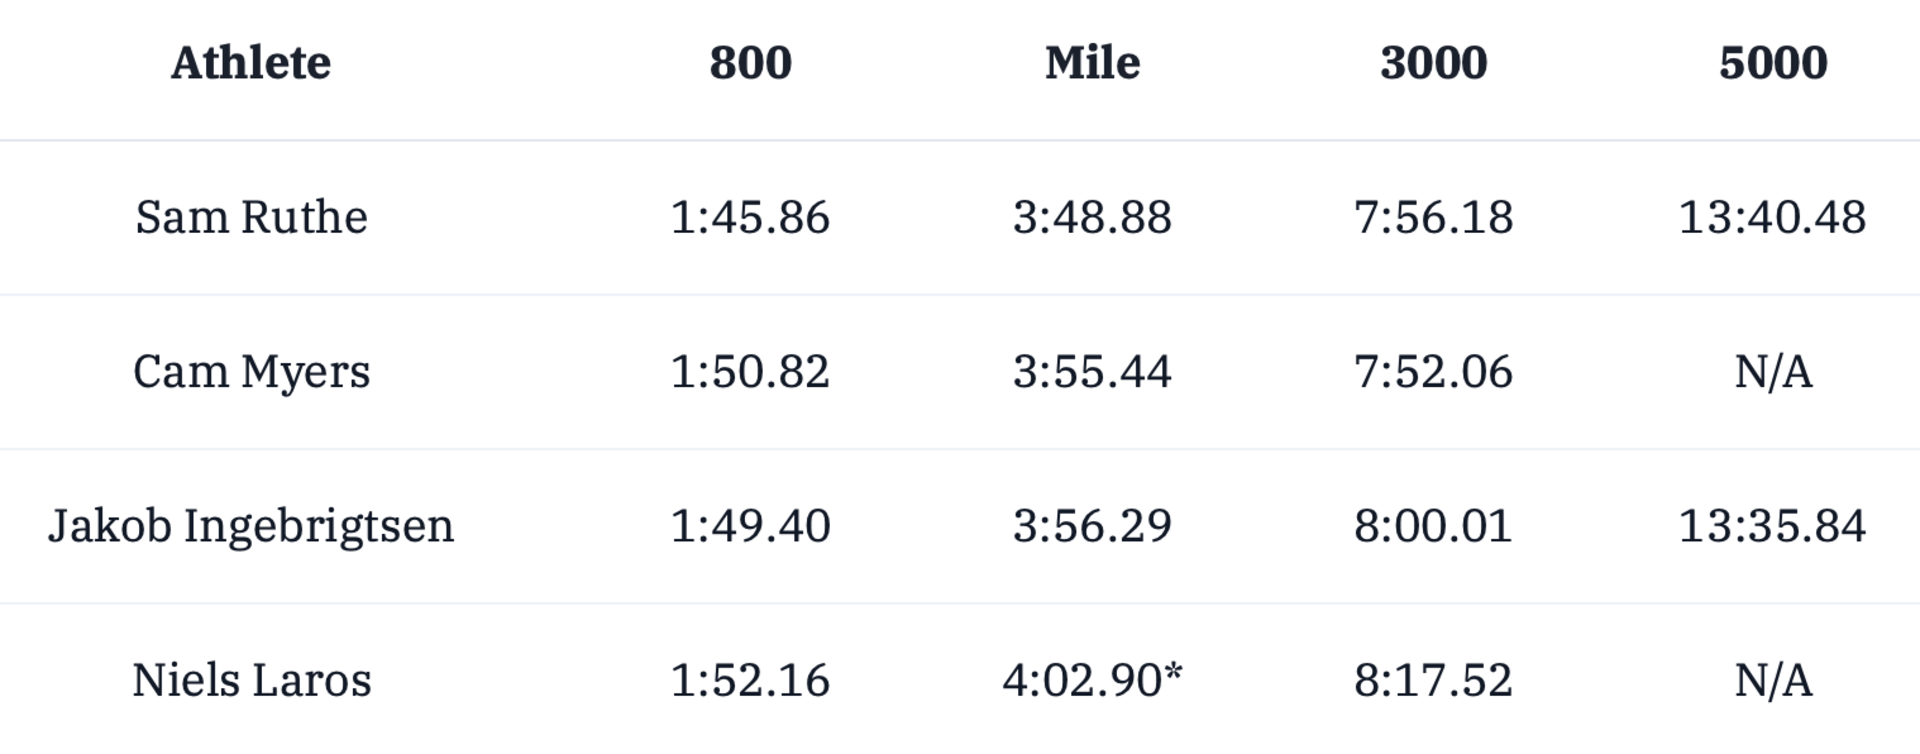This screenshot has width=1920, height=754.
Task: Click Ingebrigtsen's 3000 time 8:00.01
Action: click(x=1433, y=526)
